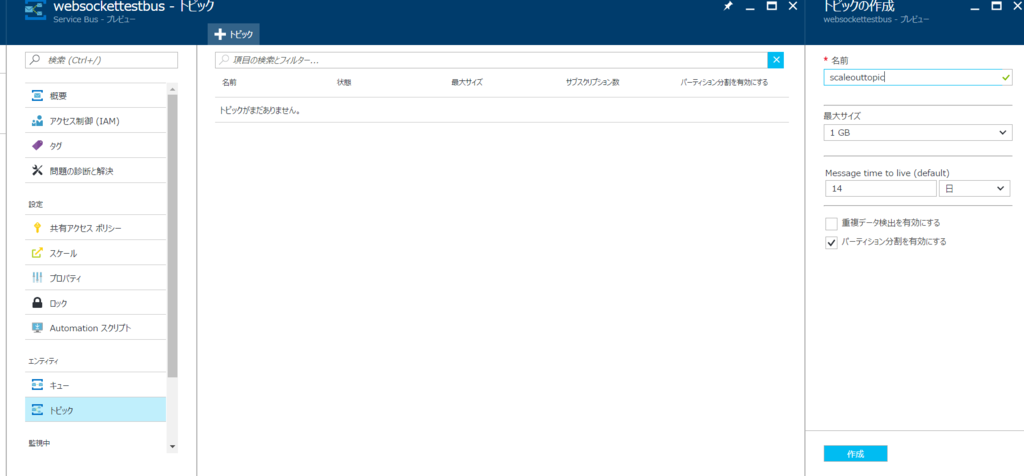Sort by the 名前 column header
Image resolution: width=1024 pixels, height=476 pixels.
[229, 83]
